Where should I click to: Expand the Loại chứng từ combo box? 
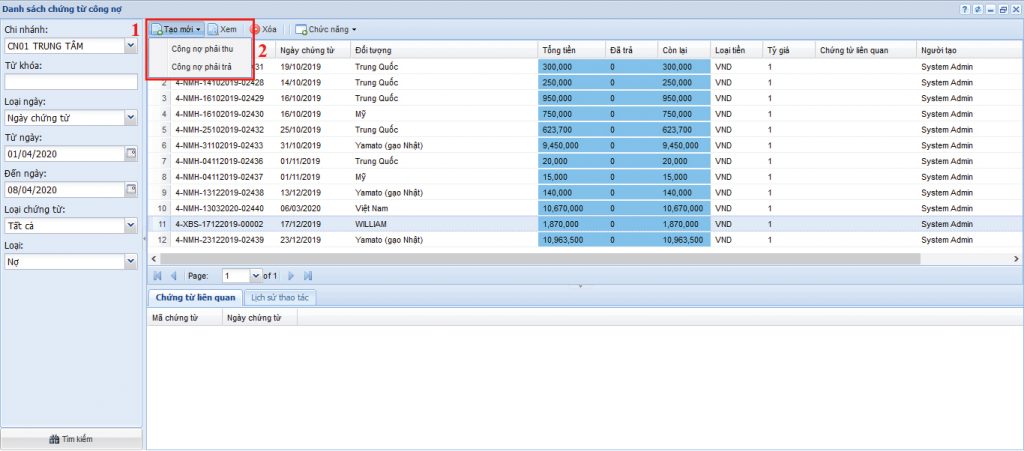coord(131,225)
